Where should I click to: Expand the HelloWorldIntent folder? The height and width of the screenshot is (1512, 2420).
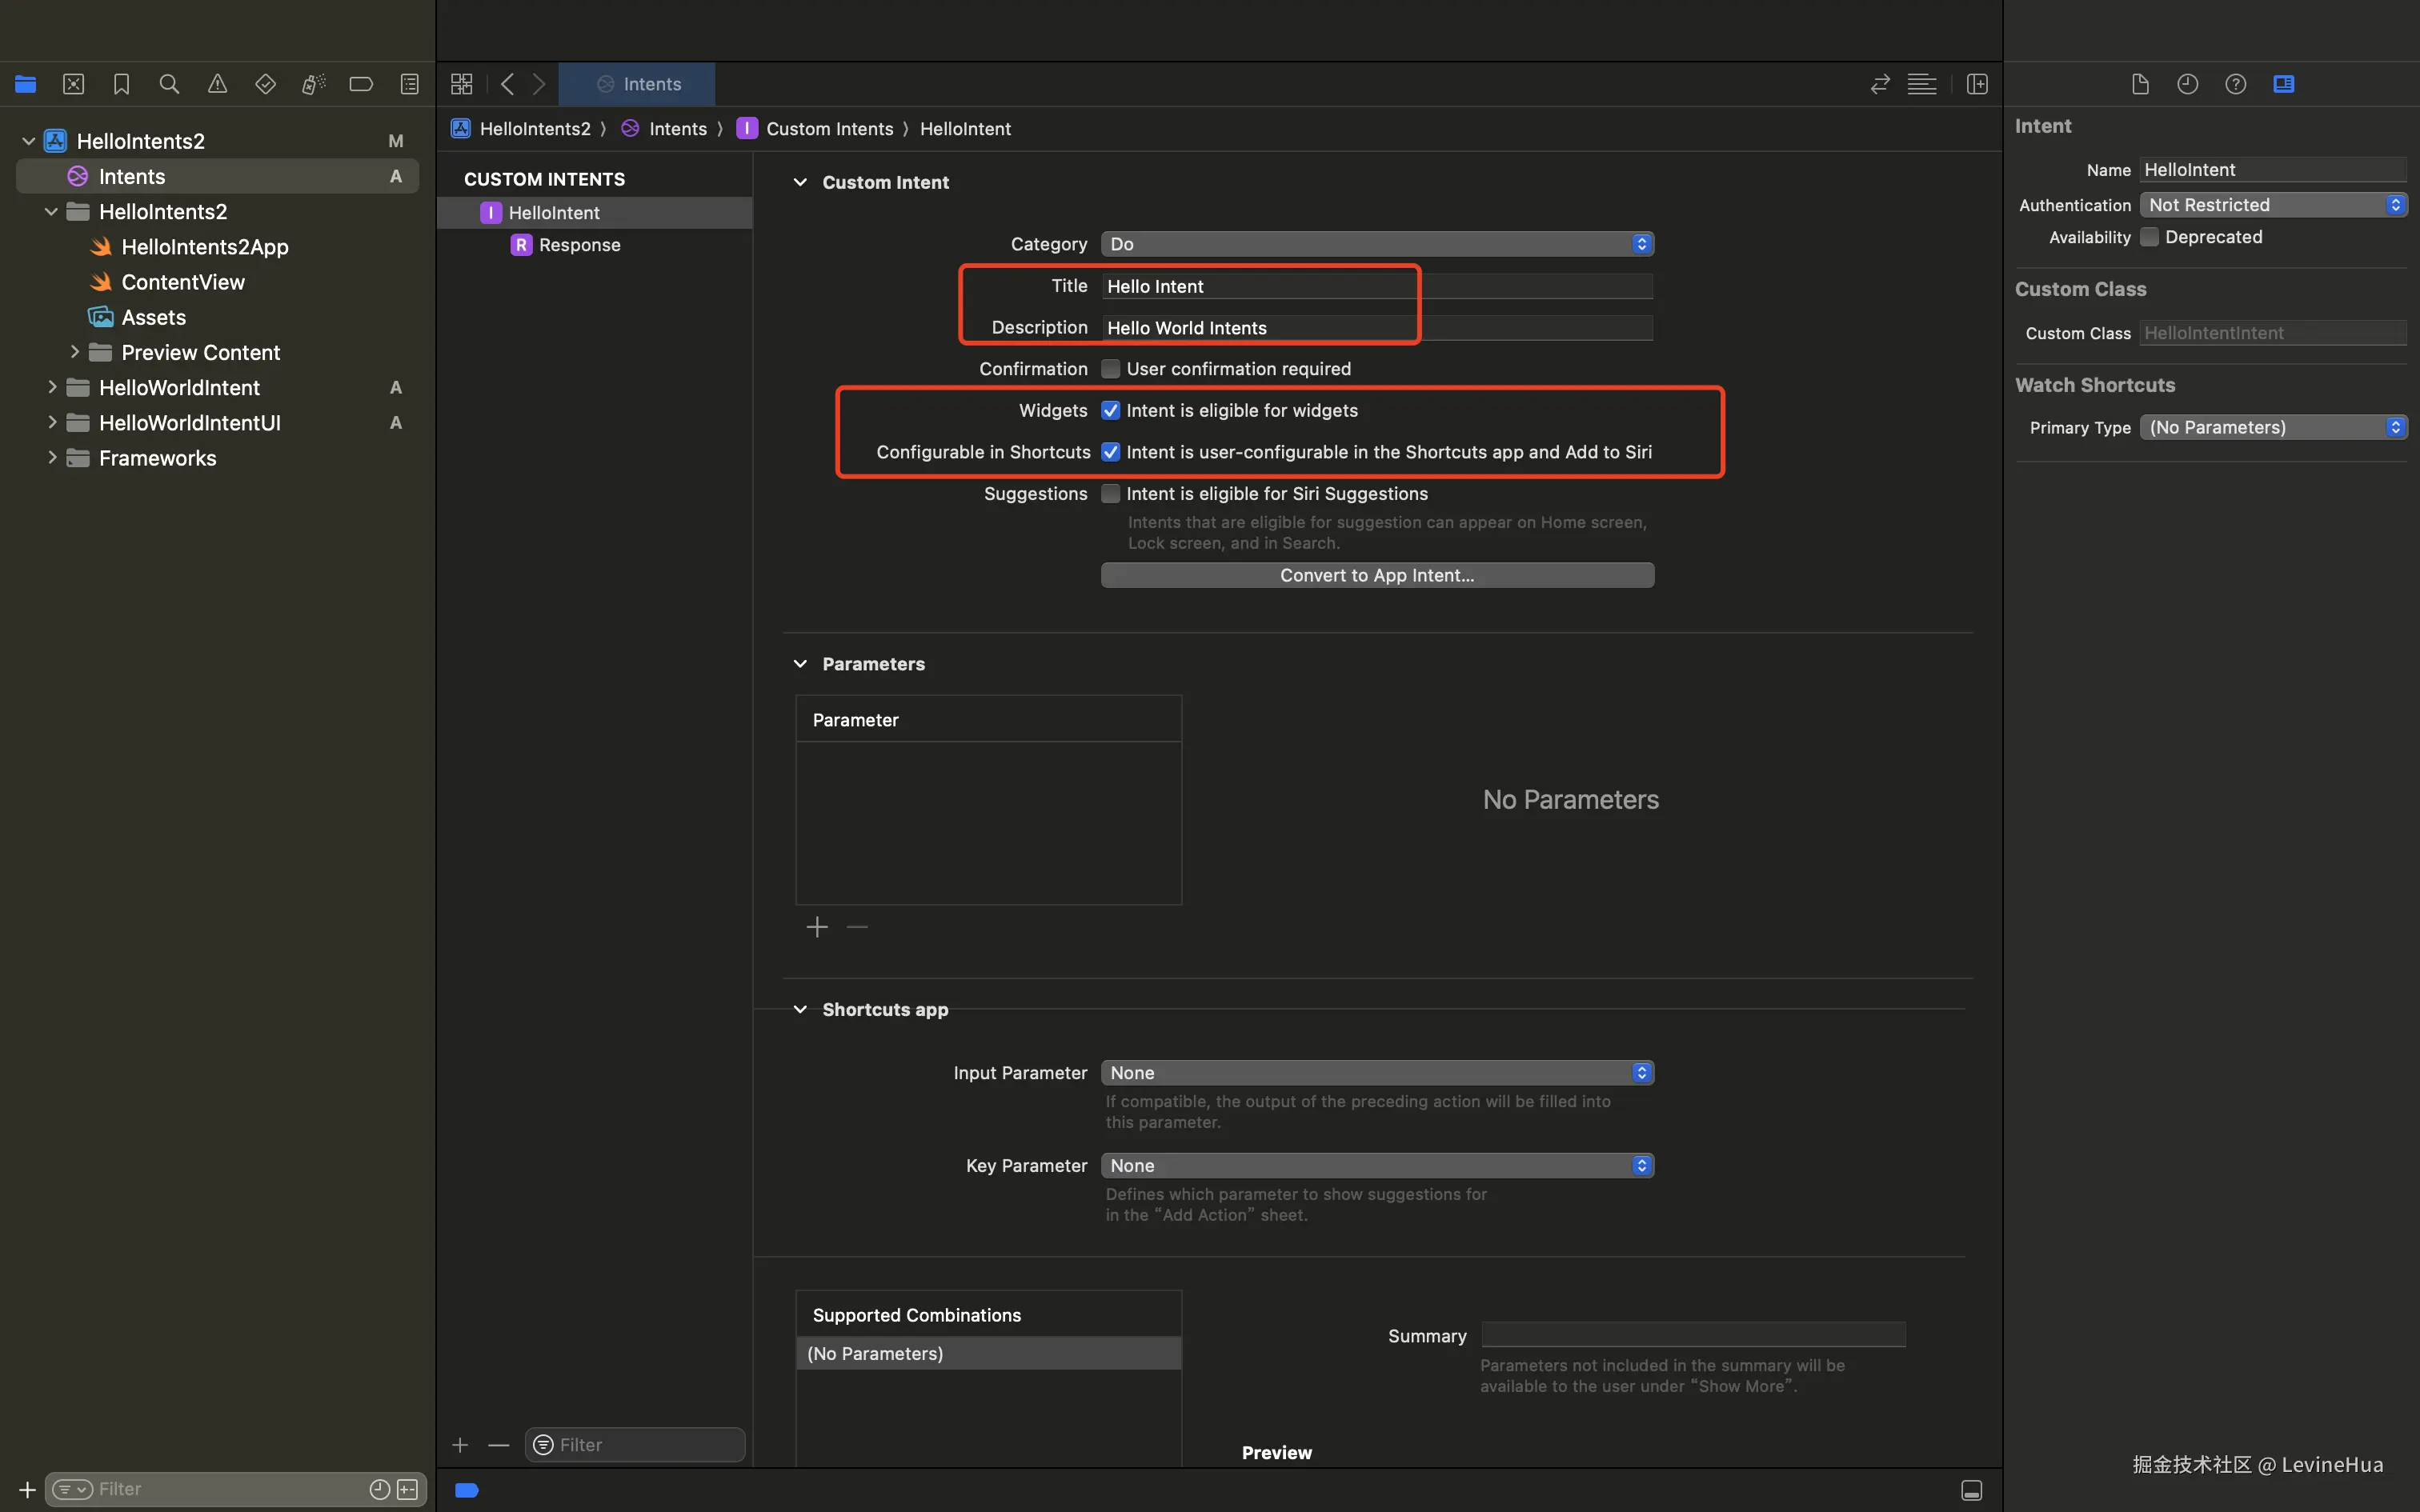tap(52, 387)
